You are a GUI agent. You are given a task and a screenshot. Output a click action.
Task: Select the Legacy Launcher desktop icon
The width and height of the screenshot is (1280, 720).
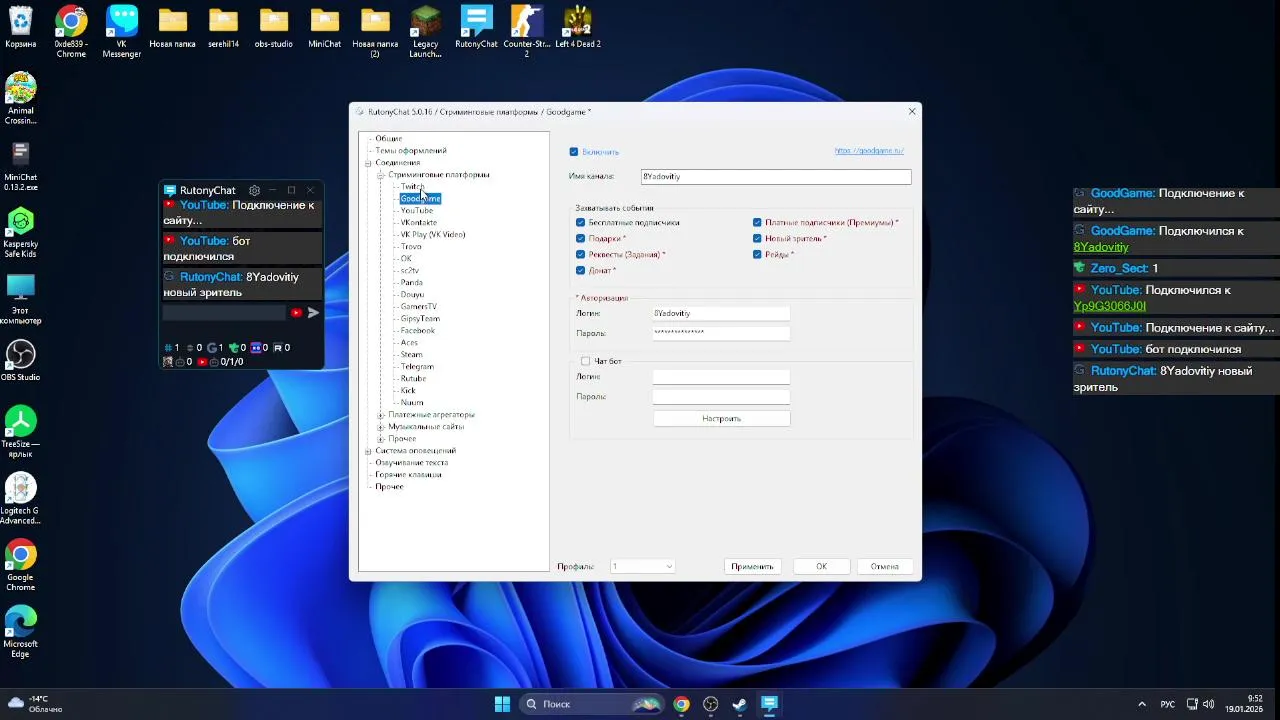426,32
